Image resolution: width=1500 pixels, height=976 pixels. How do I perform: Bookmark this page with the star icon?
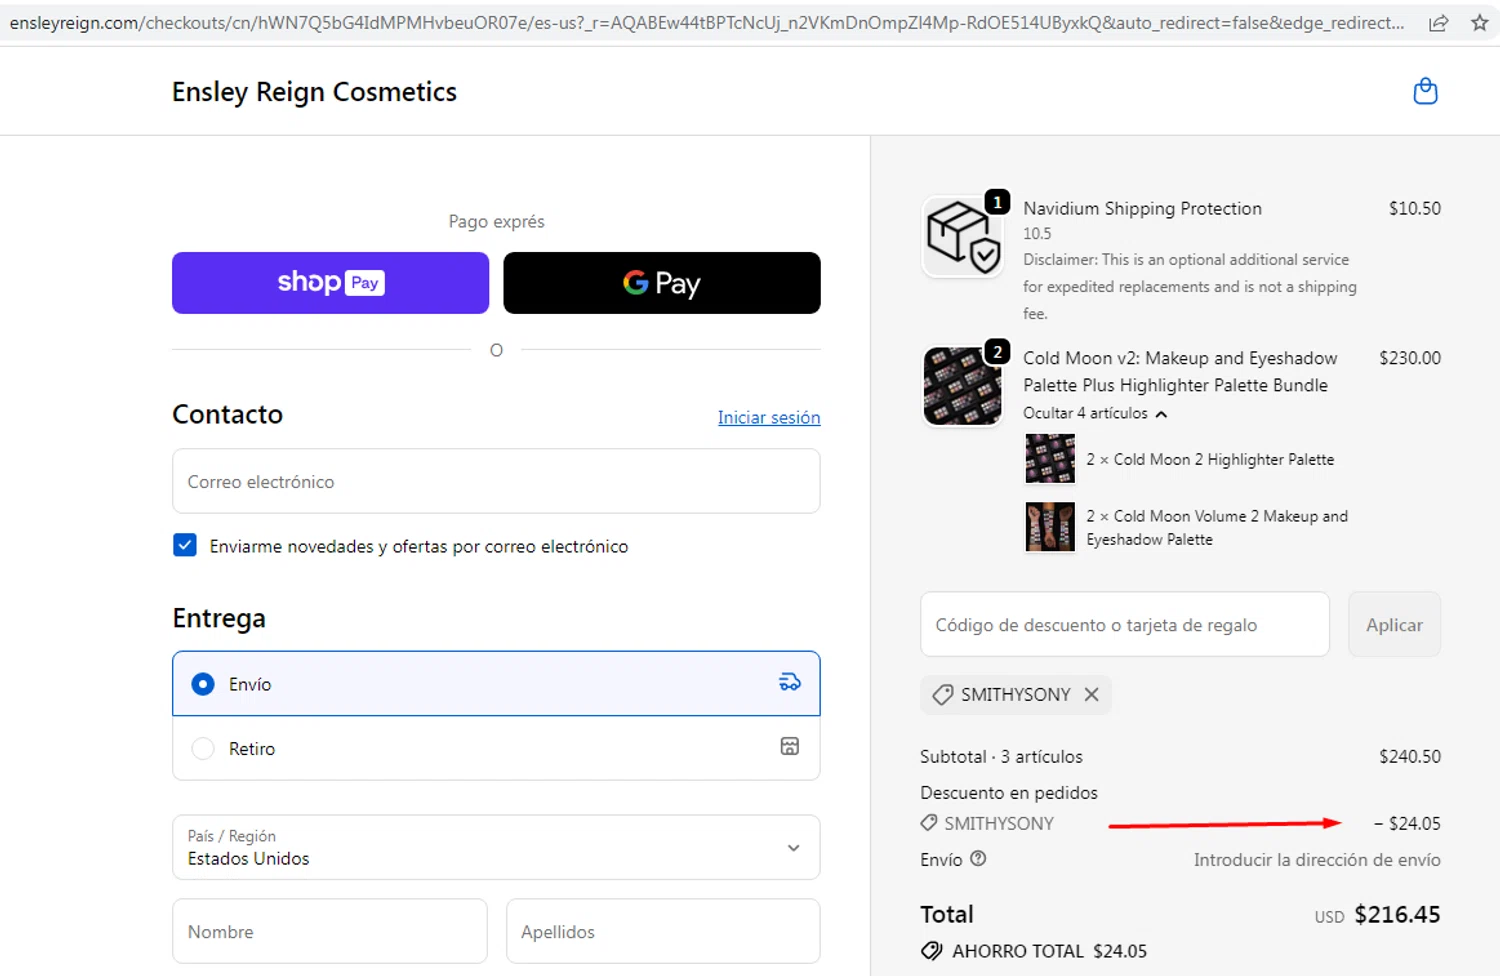1480,22
